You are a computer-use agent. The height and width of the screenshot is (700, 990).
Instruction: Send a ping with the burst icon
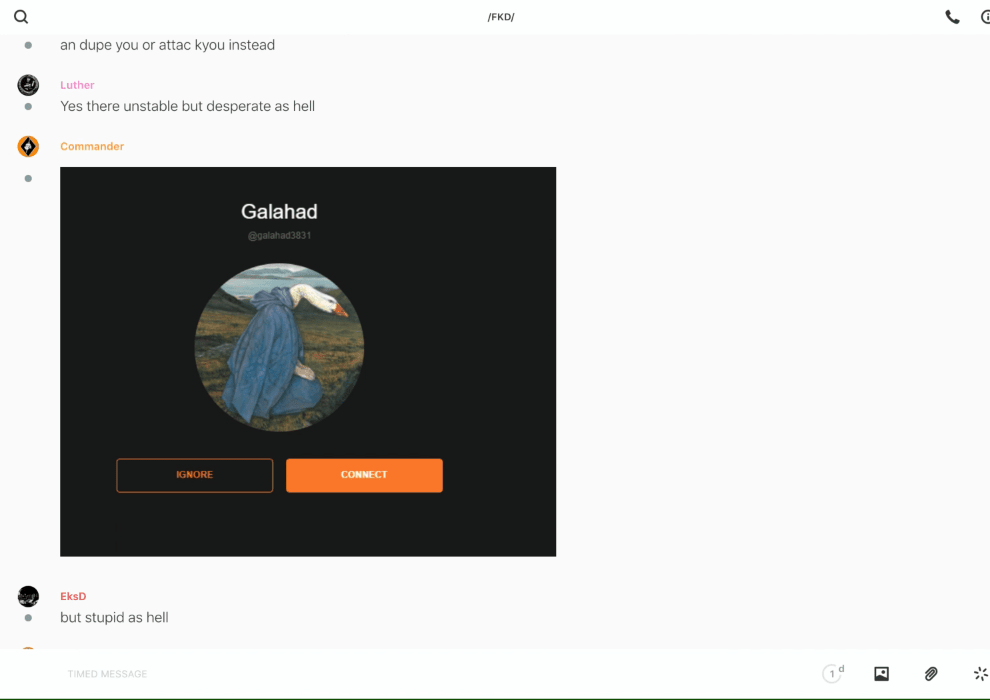(x=980, y=674)
